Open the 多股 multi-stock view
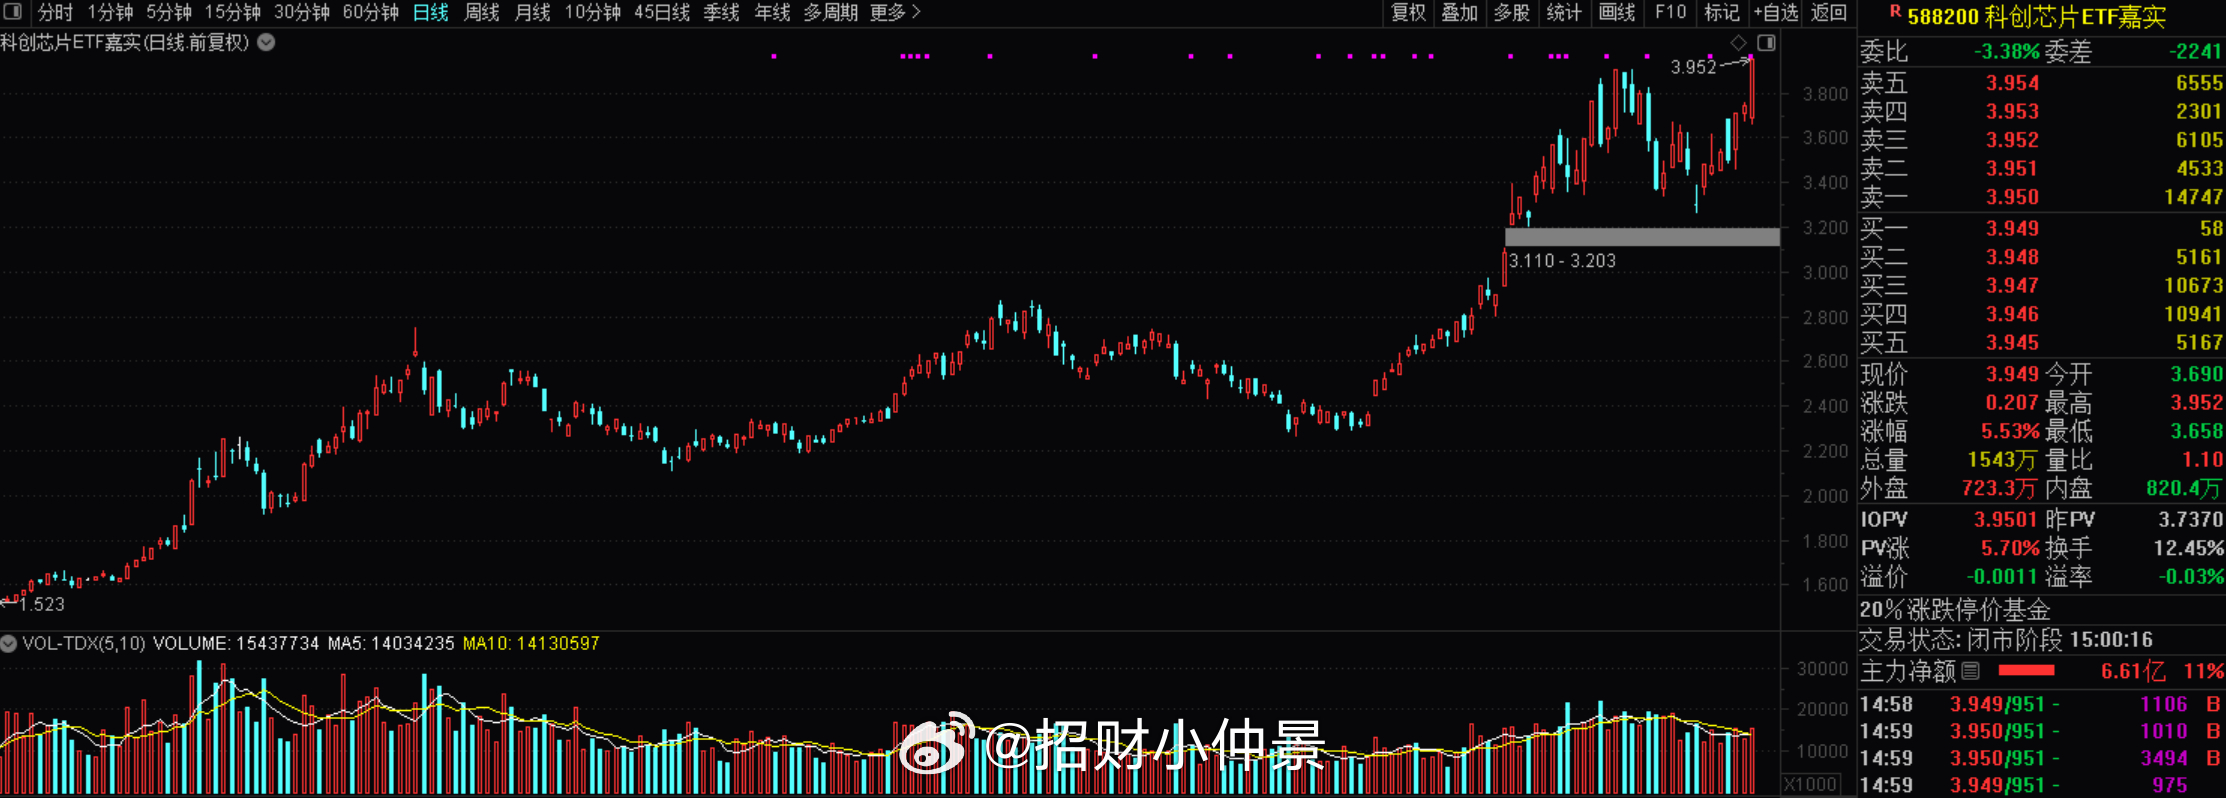This screenshot has height=798, width=2226. click(x=1512, y=12)
